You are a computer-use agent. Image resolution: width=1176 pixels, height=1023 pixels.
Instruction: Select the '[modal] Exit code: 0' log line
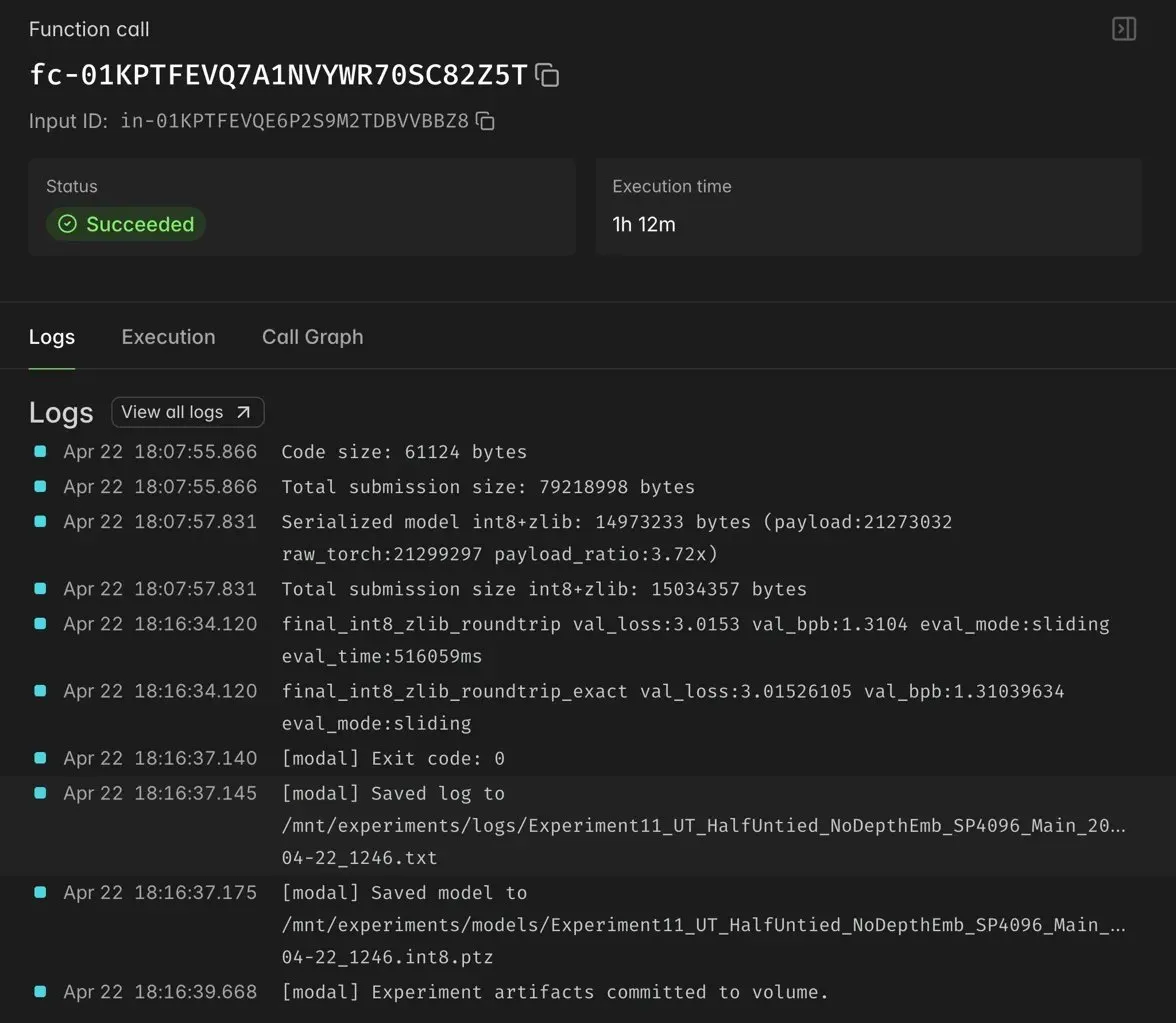click(588, 758)
